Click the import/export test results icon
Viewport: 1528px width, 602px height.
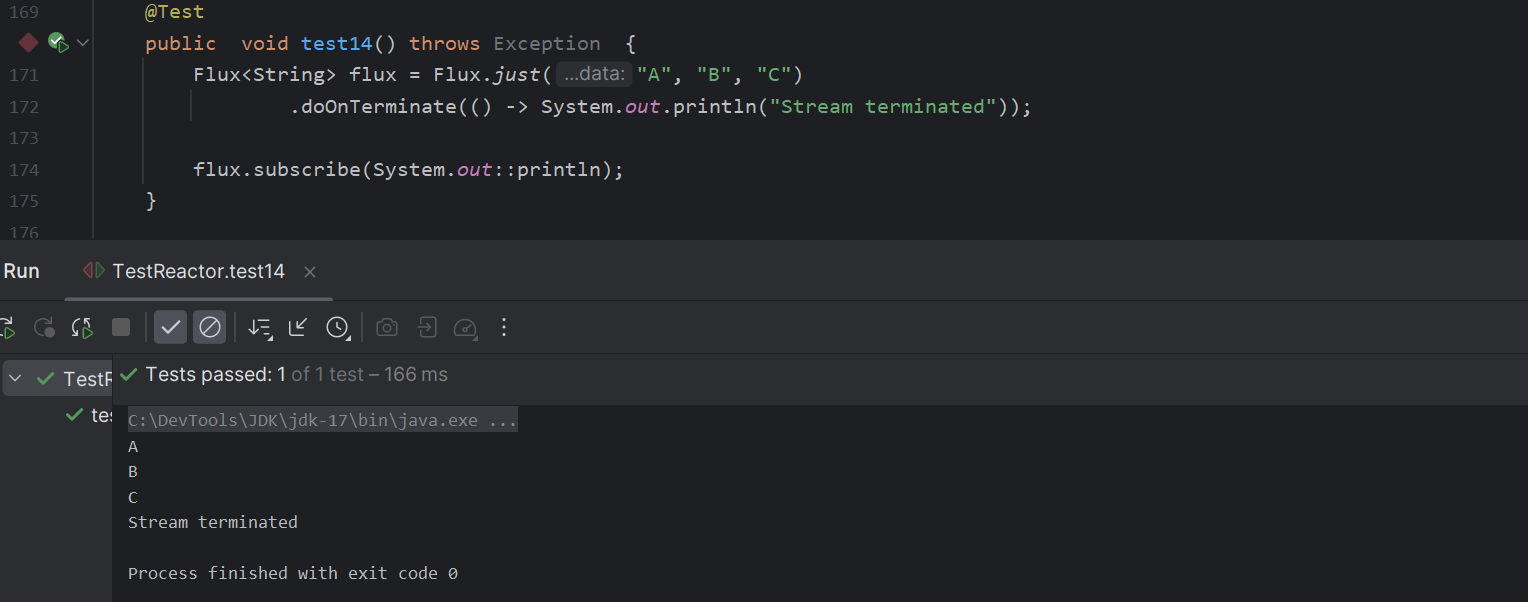click(x=427, y=327)
